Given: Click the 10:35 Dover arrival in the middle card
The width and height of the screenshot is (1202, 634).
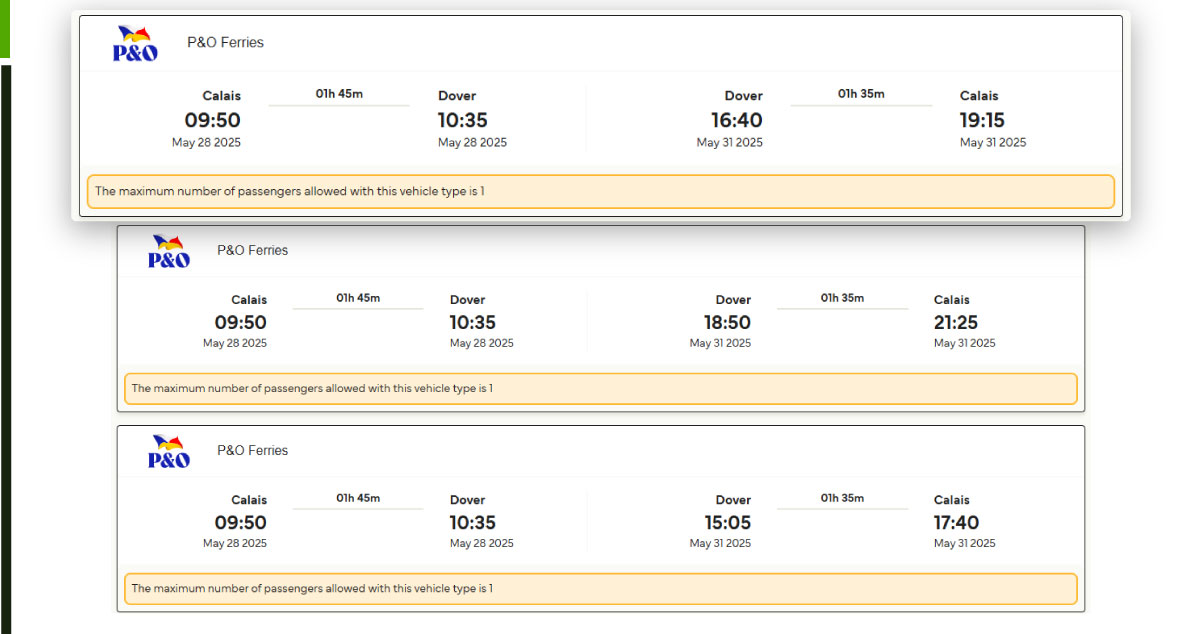Looking at the screenshot, I should (x=472, y=323).
